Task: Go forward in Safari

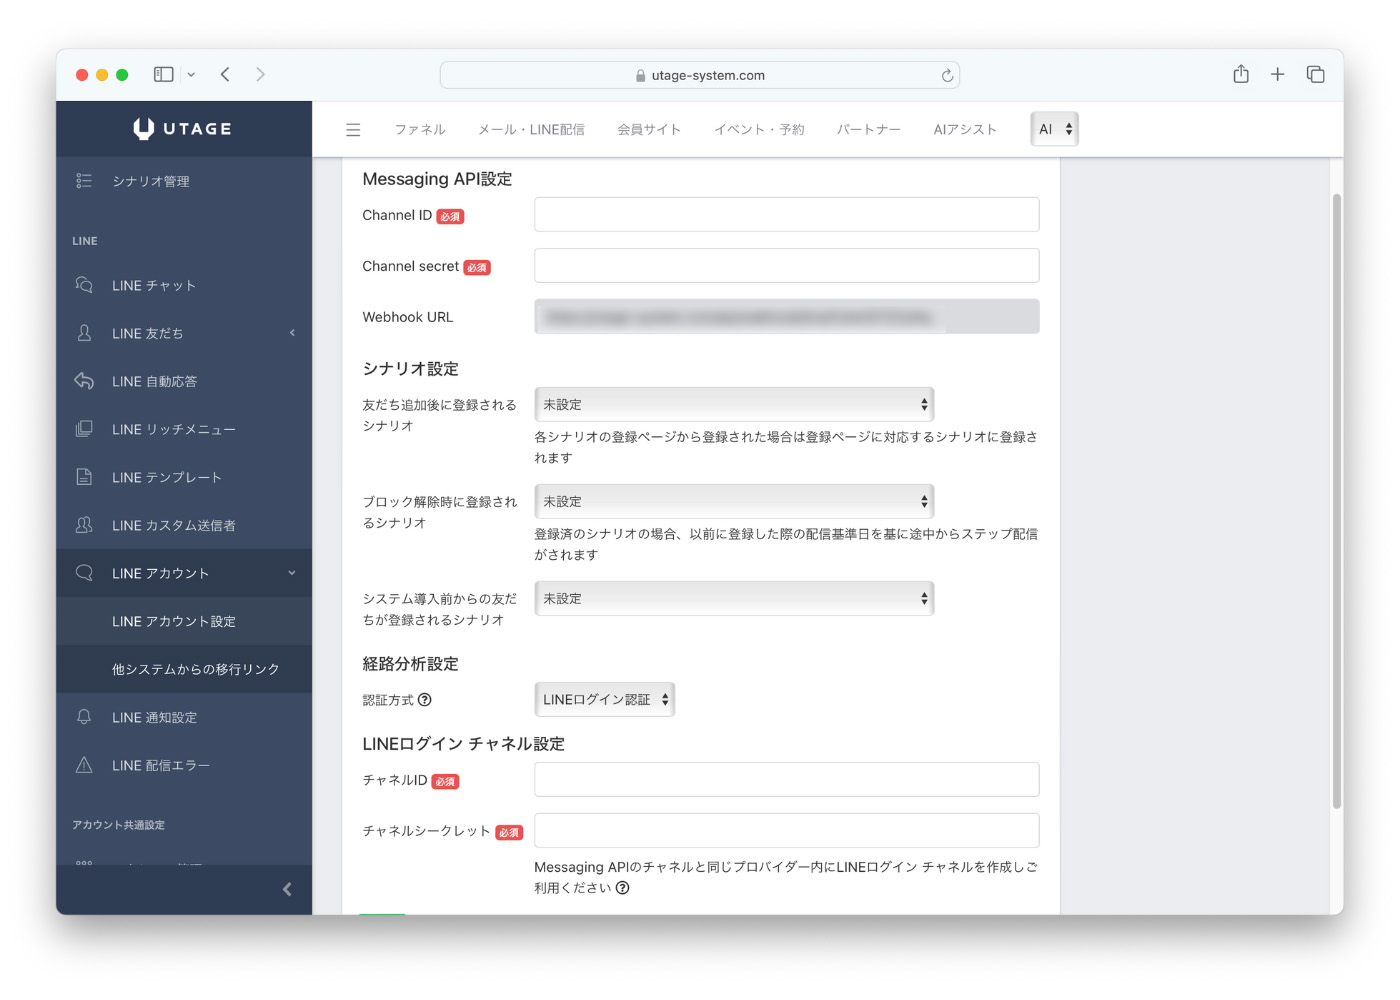Action: click(260, 74)
